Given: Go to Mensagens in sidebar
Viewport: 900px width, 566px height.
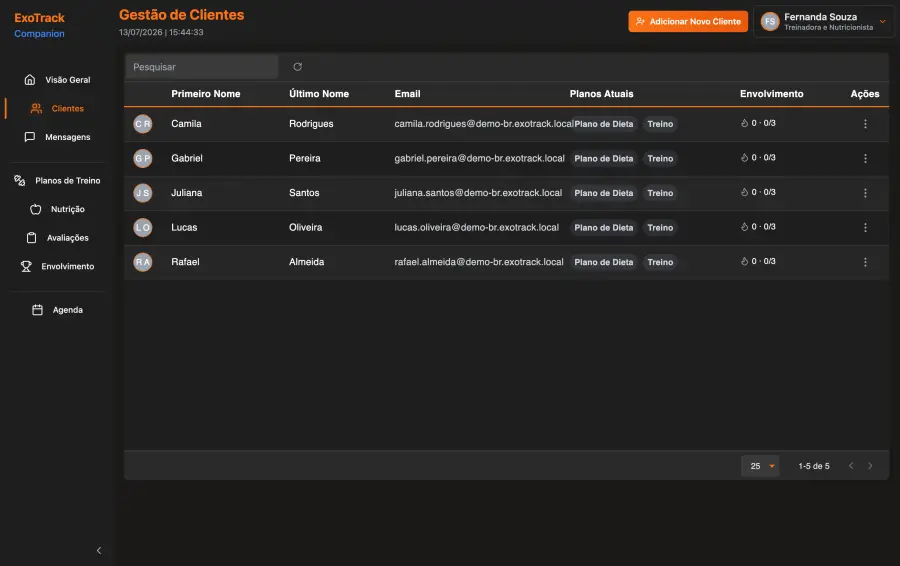Looking at the screenshot, I should pos(57,137).
